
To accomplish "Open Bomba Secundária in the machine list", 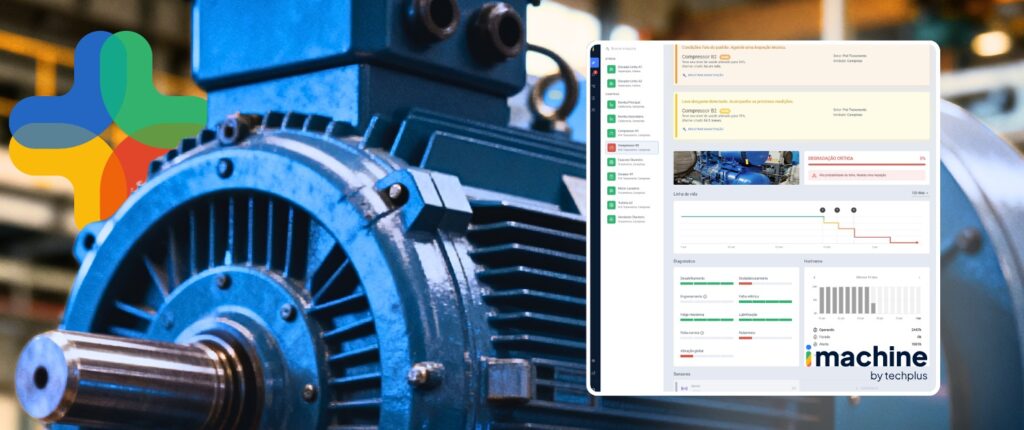I will [x=632, y=118].
